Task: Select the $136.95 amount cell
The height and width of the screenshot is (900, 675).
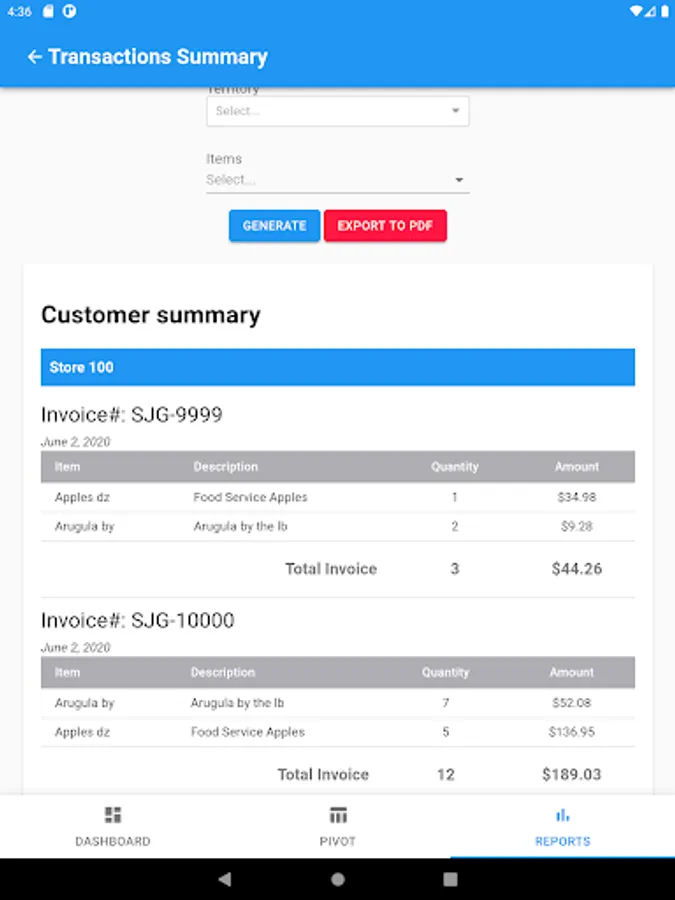Action: coord(571,732)
